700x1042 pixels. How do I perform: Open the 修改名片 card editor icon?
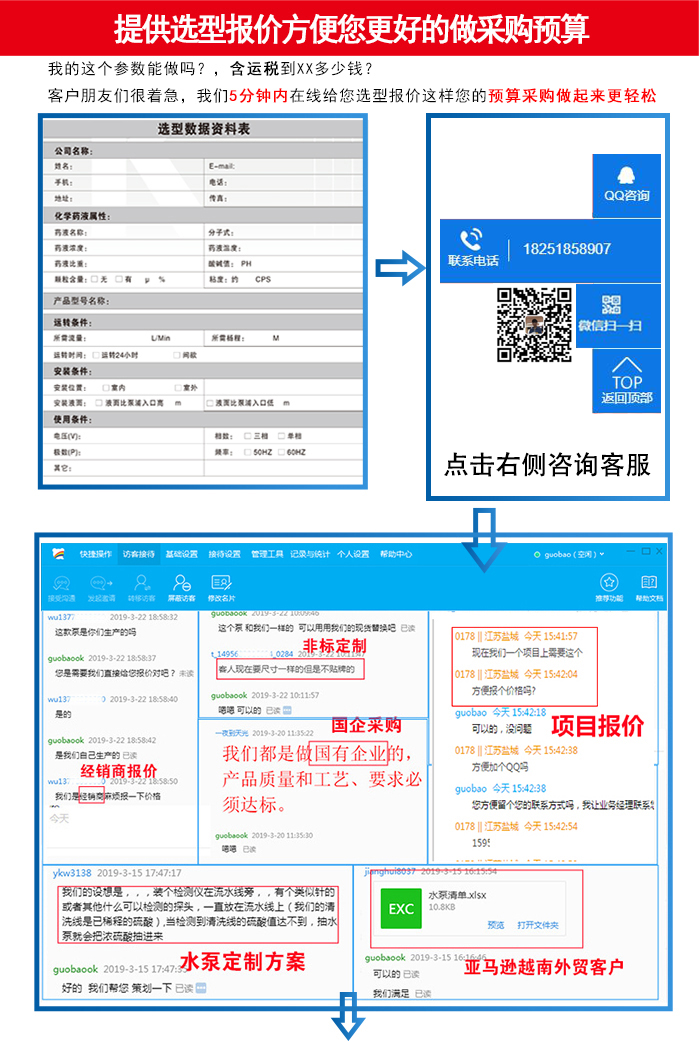pyautogui.click(x=221, y=583)
